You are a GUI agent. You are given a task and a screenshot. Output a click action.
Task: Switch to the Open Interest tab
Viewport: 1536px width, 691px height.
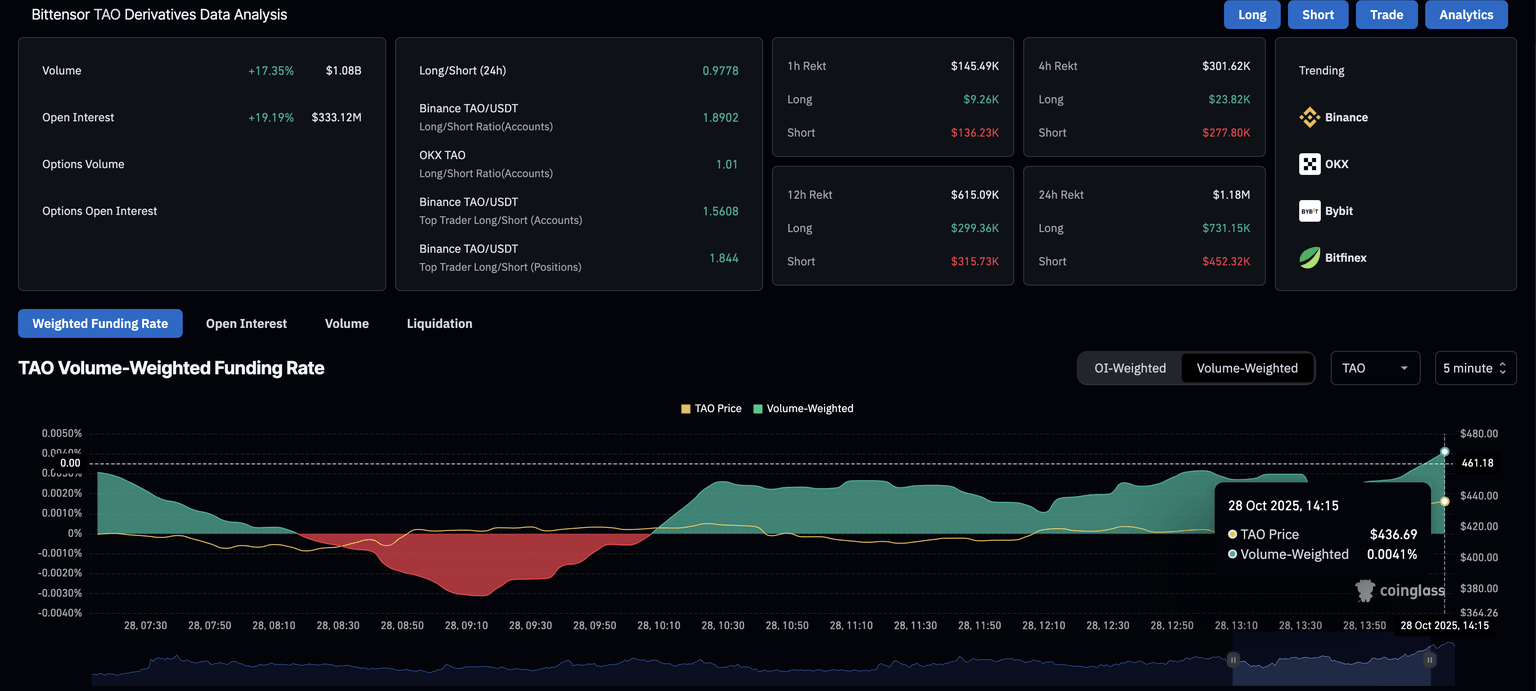246,324
